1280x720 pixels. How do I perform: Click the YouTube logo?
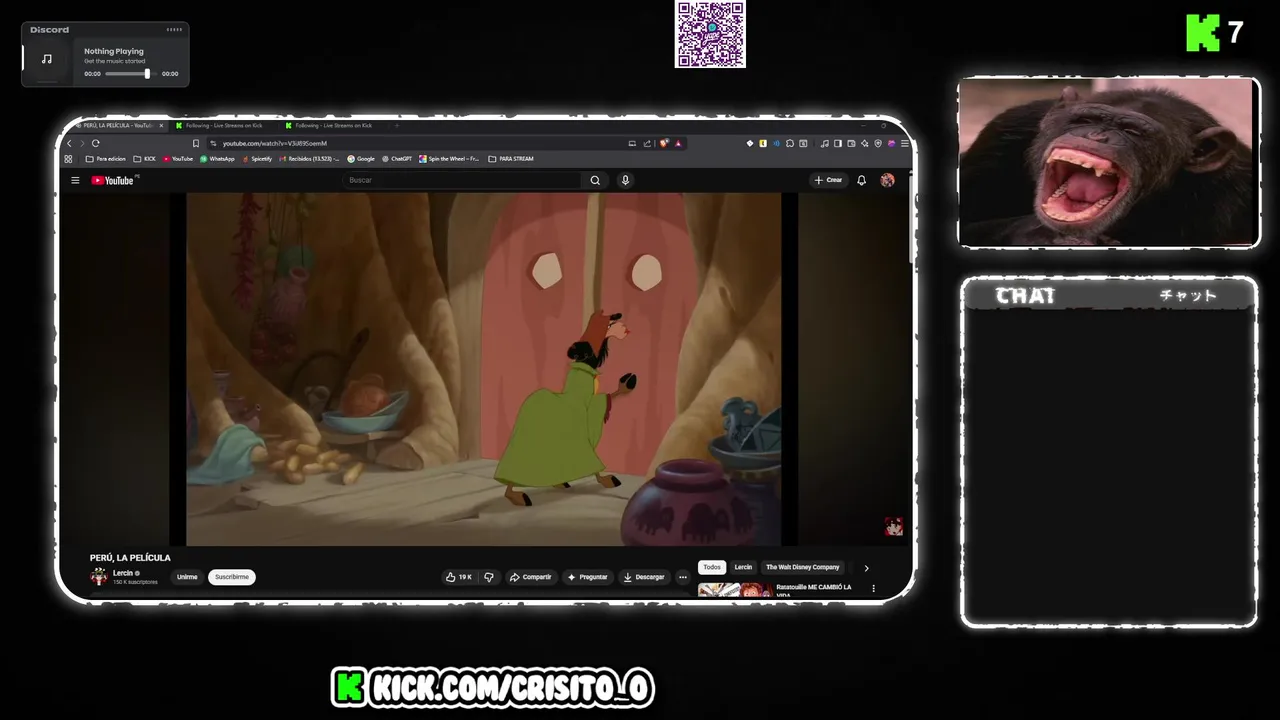tap(113, 180)
